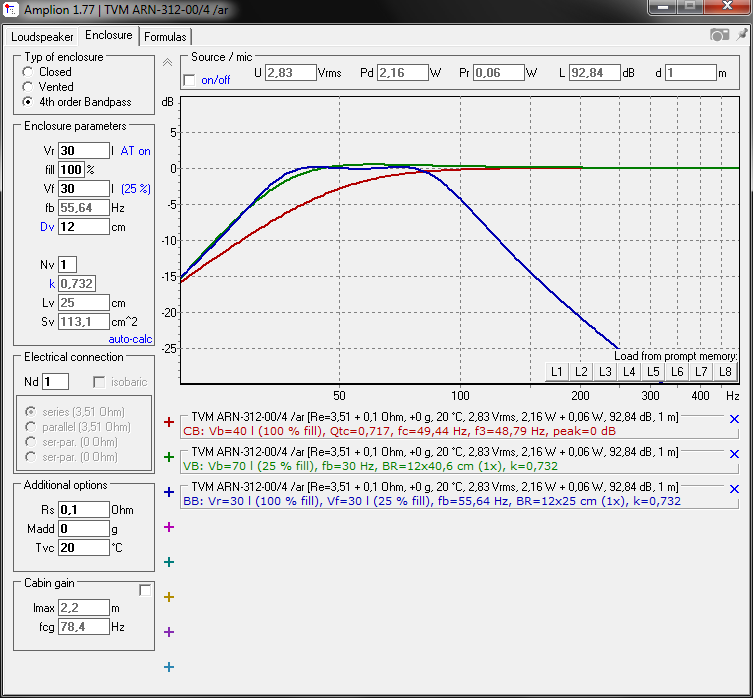Click the dark blue plus curve slot
Viewport: 753px width, 698px height.
tap(169, 492)
